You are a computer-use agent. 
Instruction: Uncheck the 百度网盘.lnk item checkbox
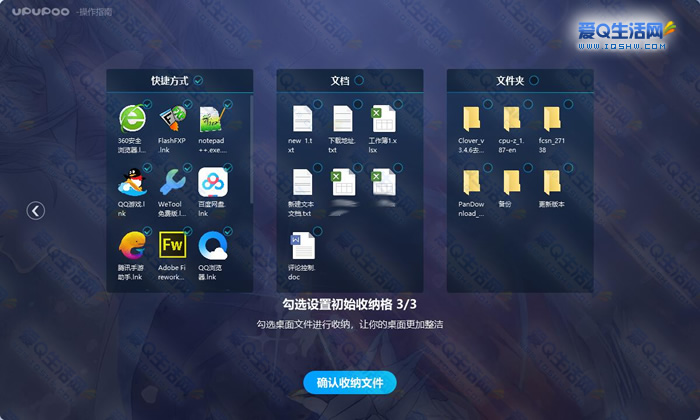click(x=228, y=168)
